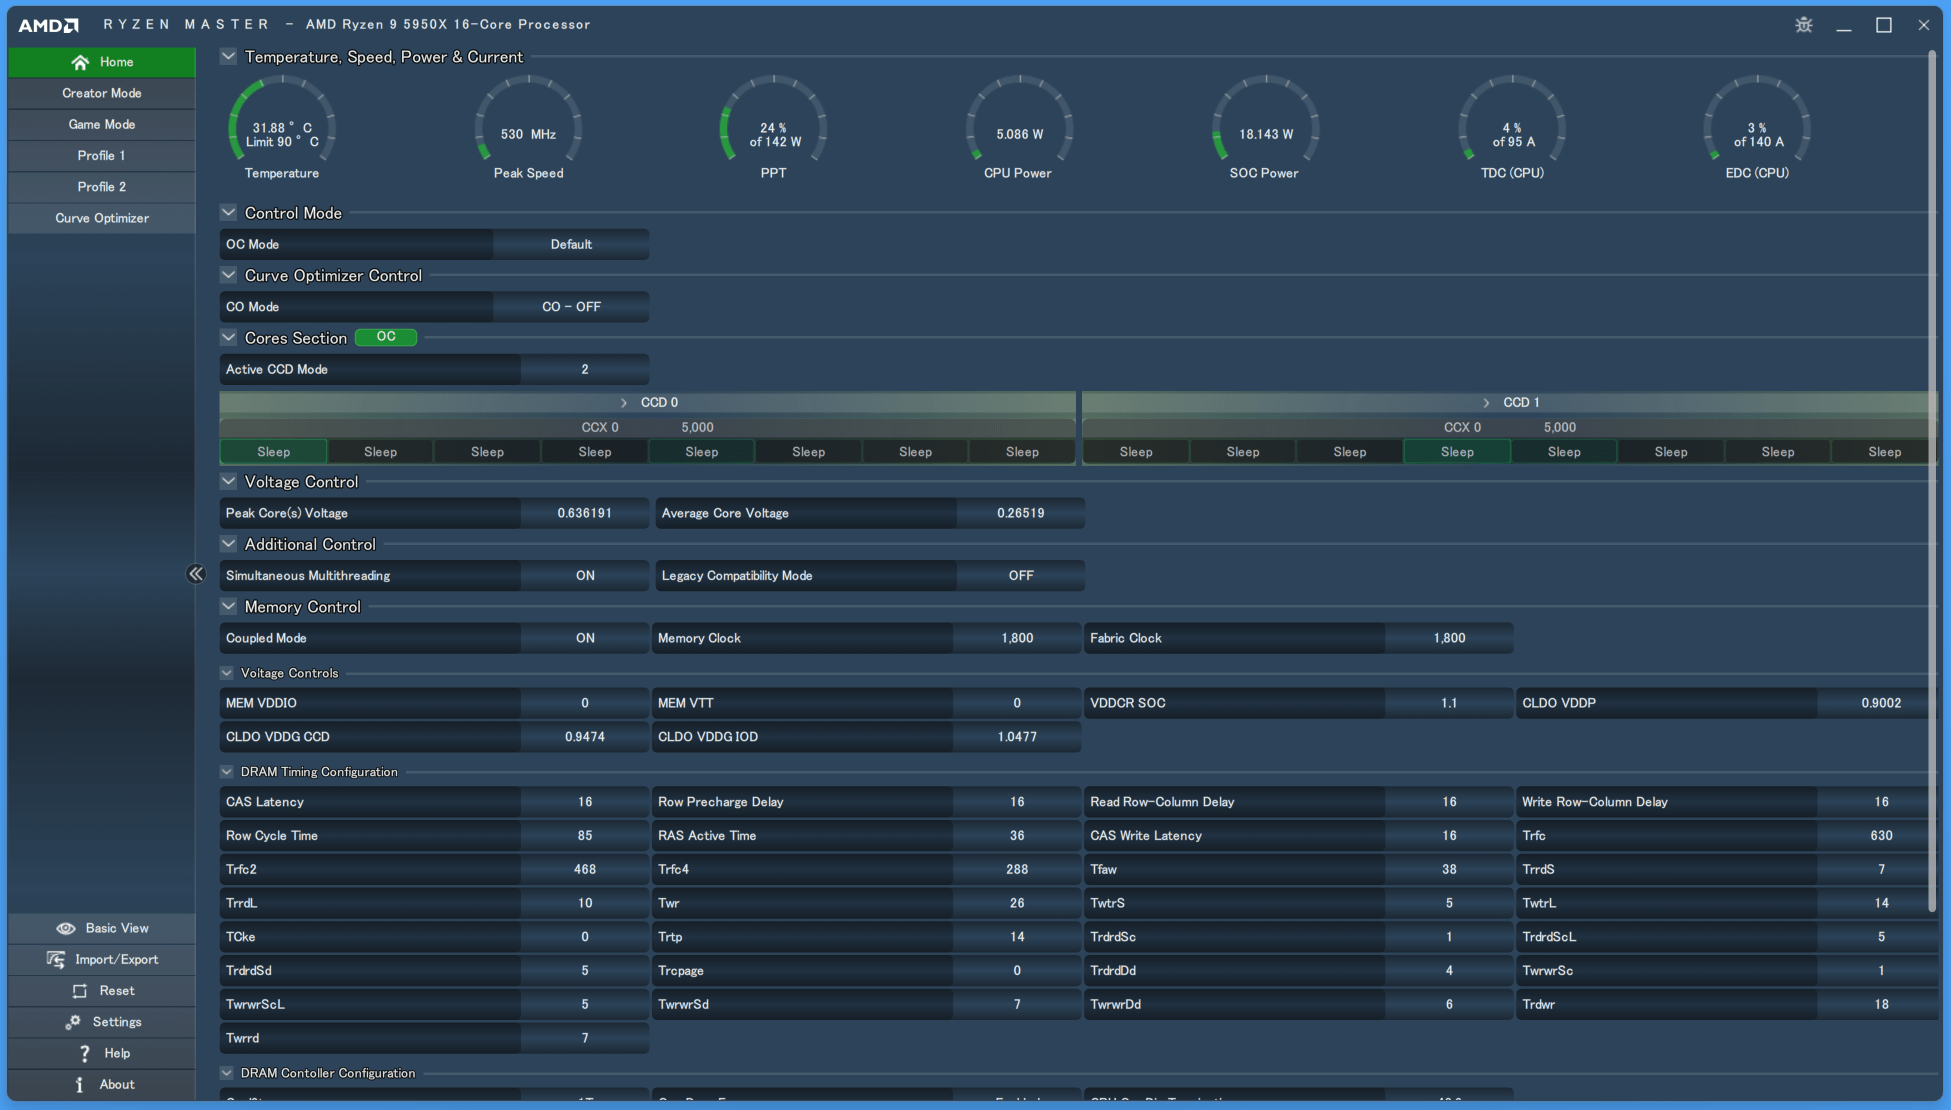Open Game Mode tab

click(102, 124)
